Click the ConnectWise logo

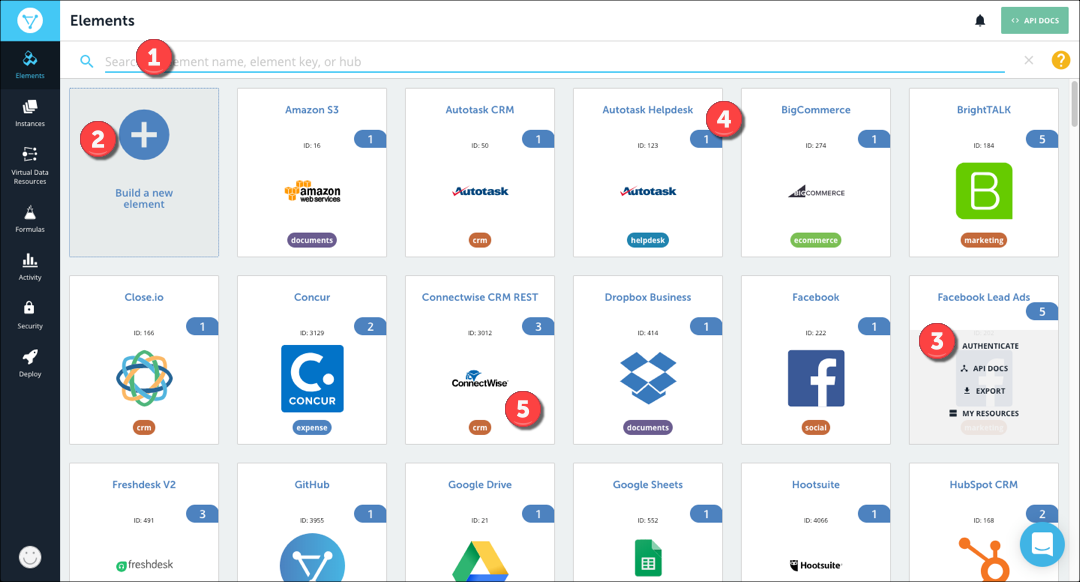pos(480,380)
